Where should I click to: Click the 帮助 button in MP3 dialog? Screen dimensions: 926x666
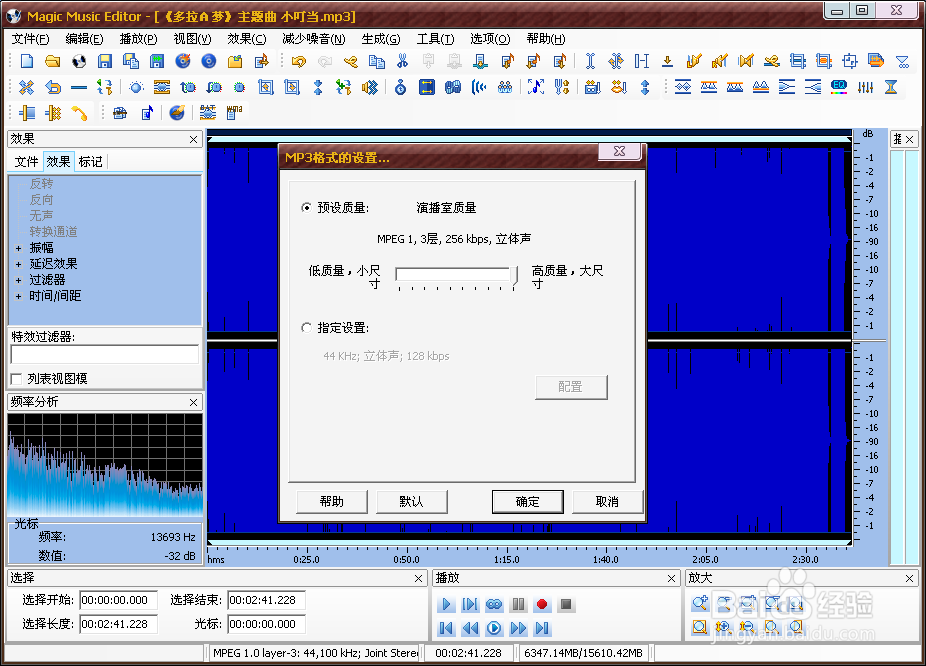[x=332, y=502]
